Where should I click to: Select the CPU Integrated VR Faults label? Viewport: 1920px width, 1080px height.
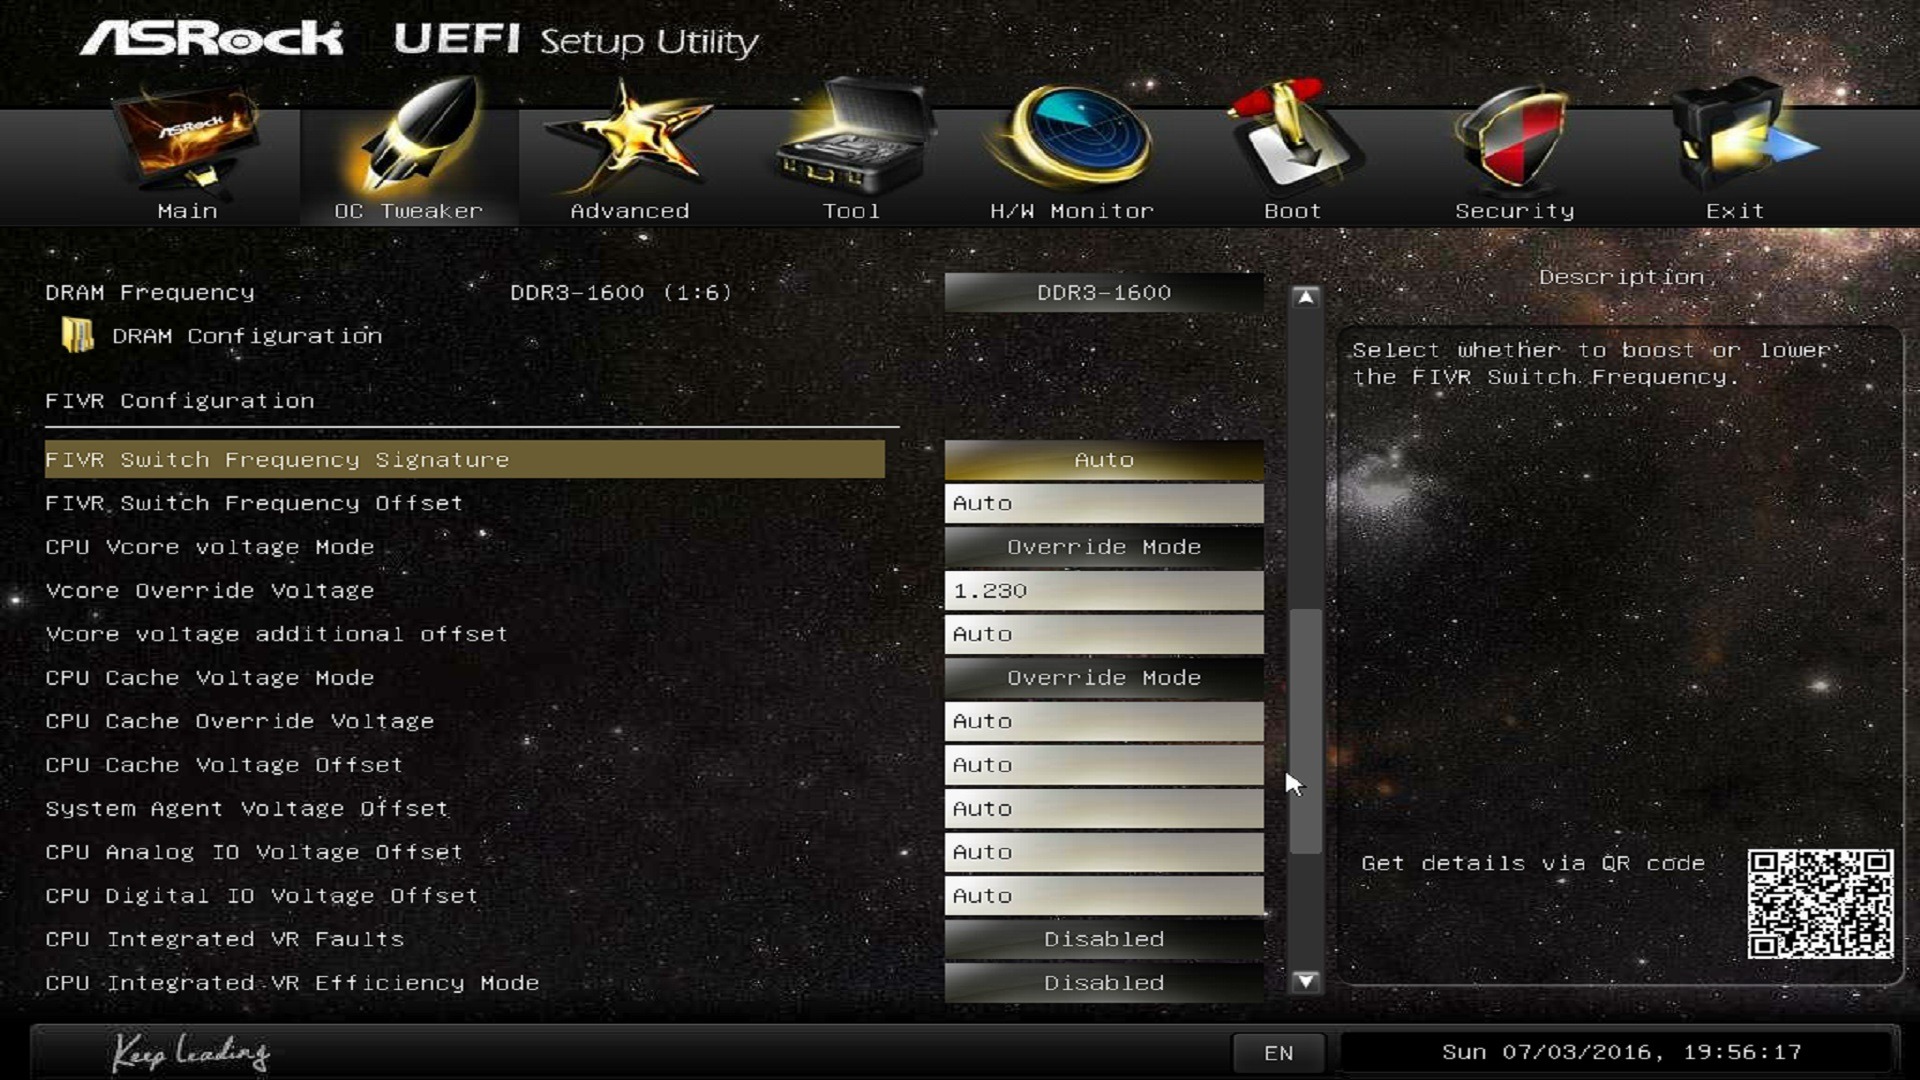click(225, 939)
